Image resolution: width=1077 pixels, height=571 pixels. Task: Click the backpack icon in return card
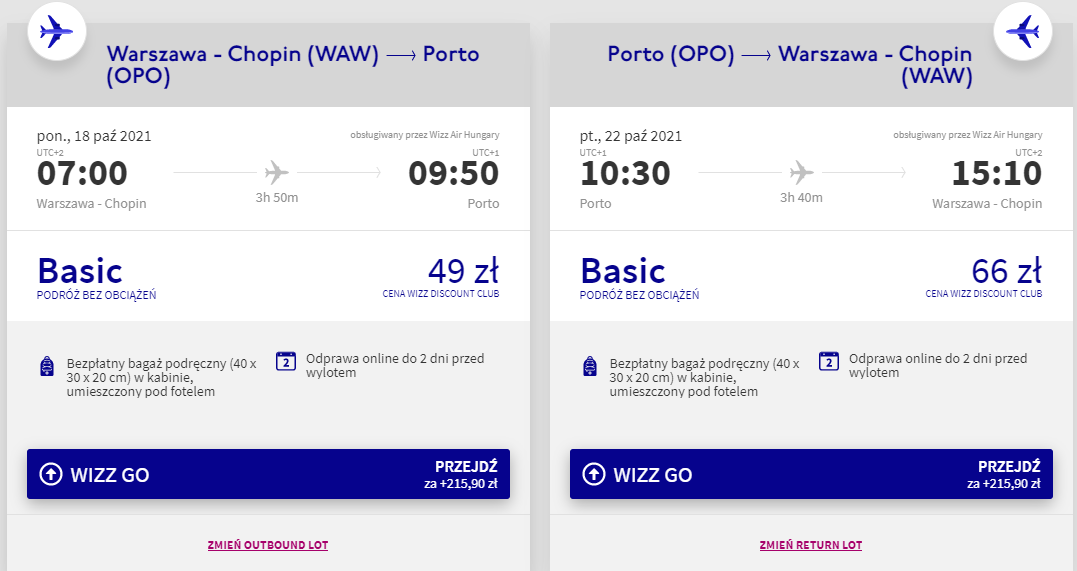point(589,366)
